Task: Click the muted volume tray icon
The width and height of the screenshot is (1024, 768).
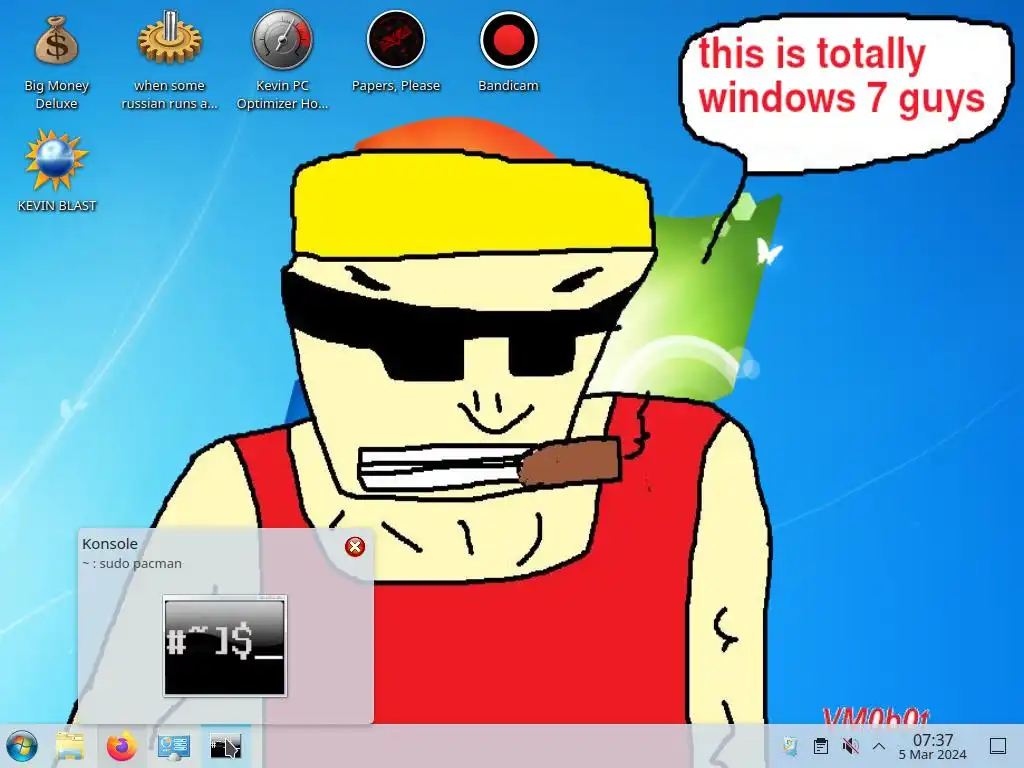Action: tap(850, 746)
